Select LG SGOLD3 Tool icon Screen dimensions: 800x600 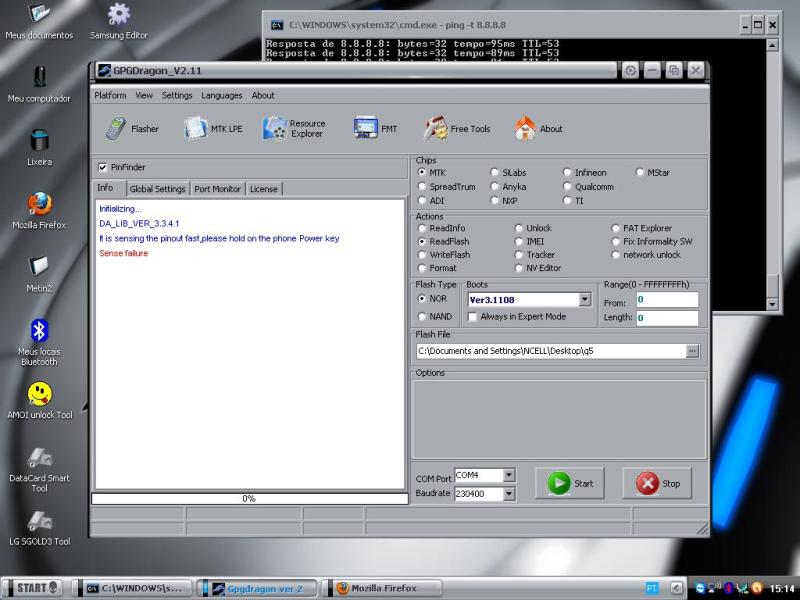coord(39,527)
